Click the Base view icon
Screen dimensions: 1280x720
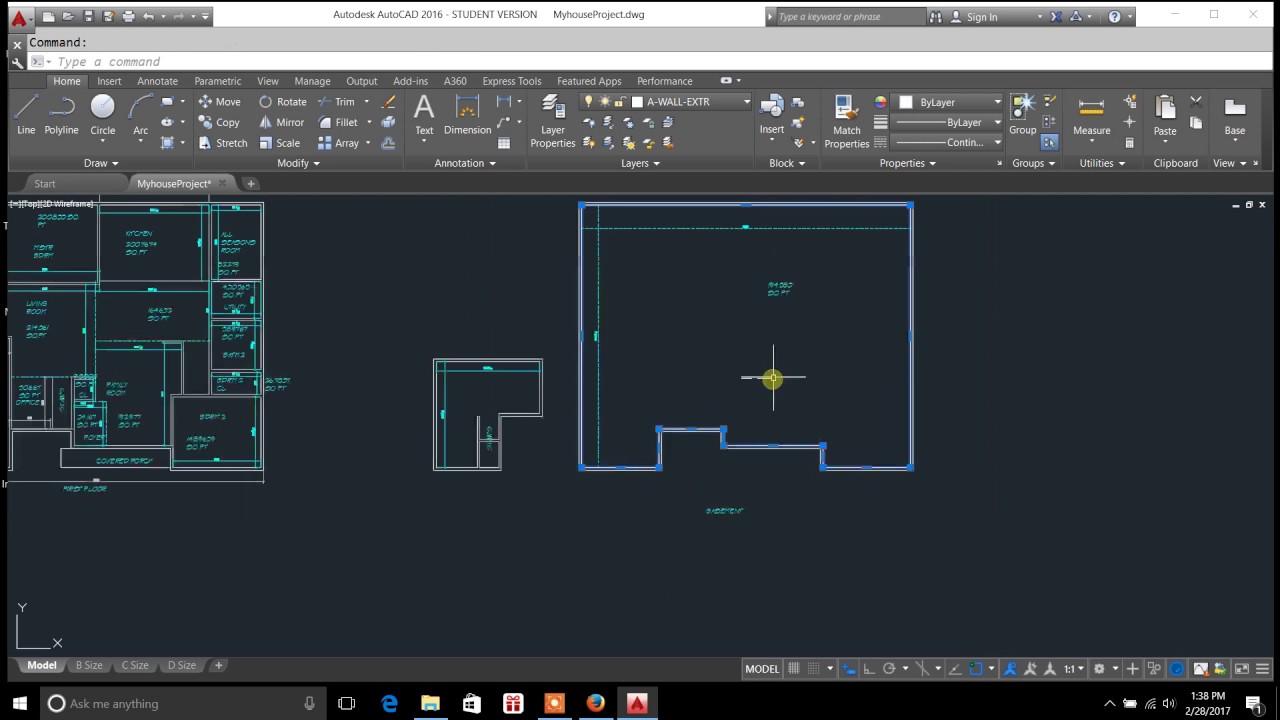coord(1235,114)
